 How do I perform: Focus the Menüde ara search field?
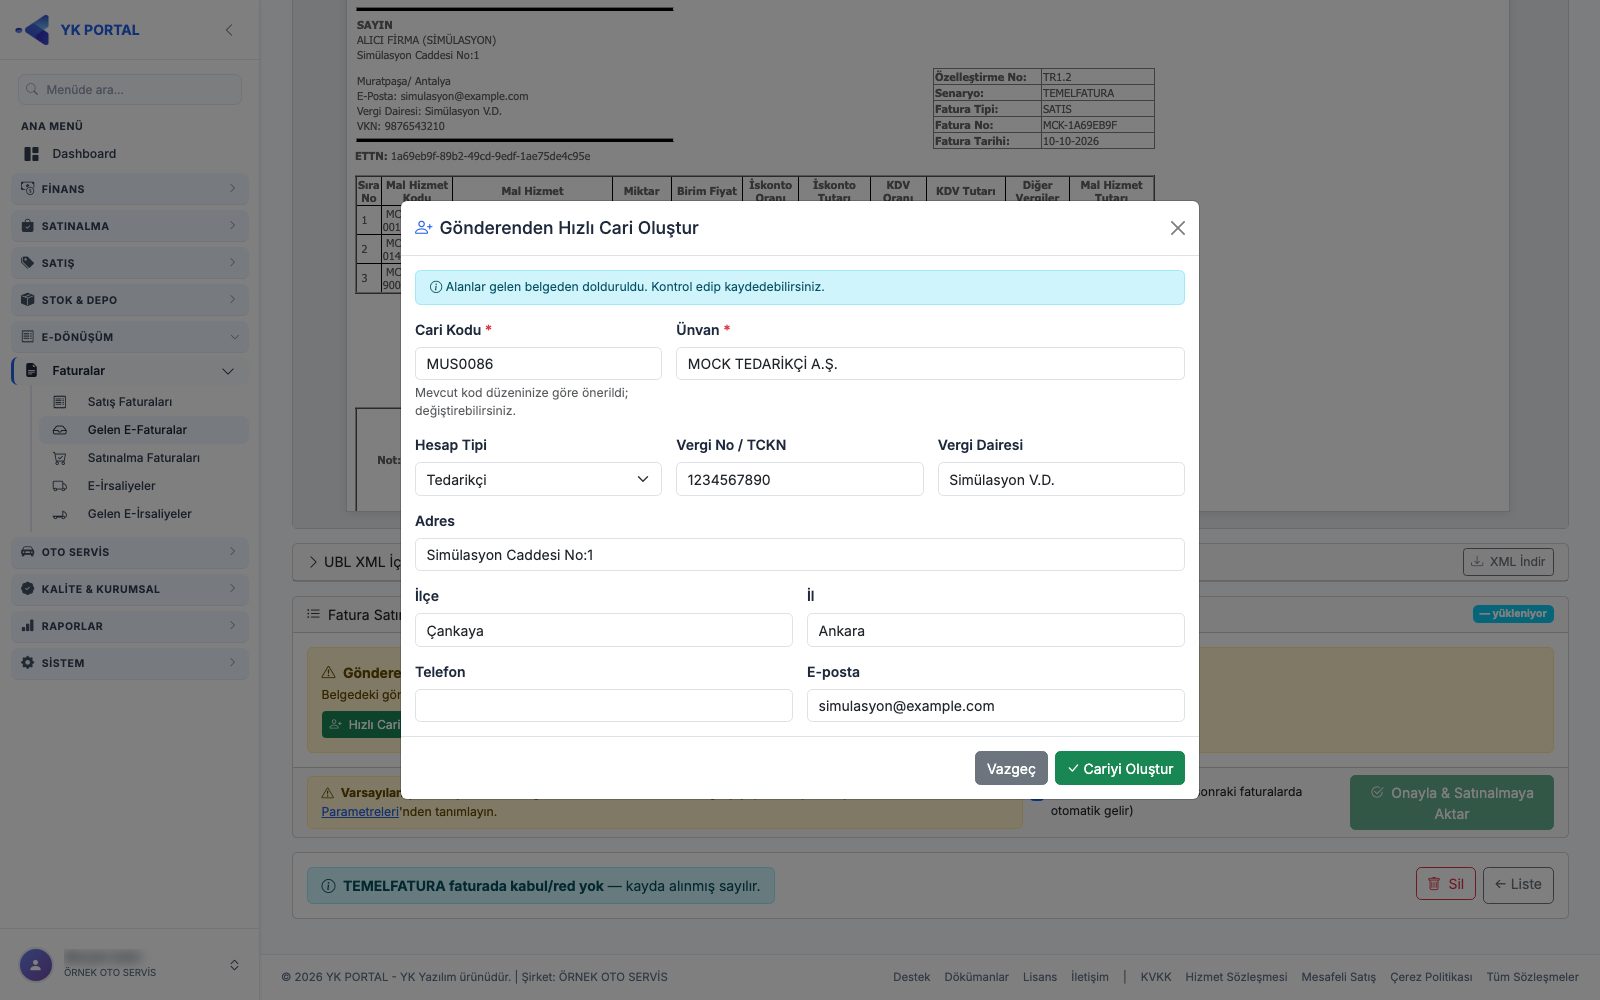[x=130, y=89]
